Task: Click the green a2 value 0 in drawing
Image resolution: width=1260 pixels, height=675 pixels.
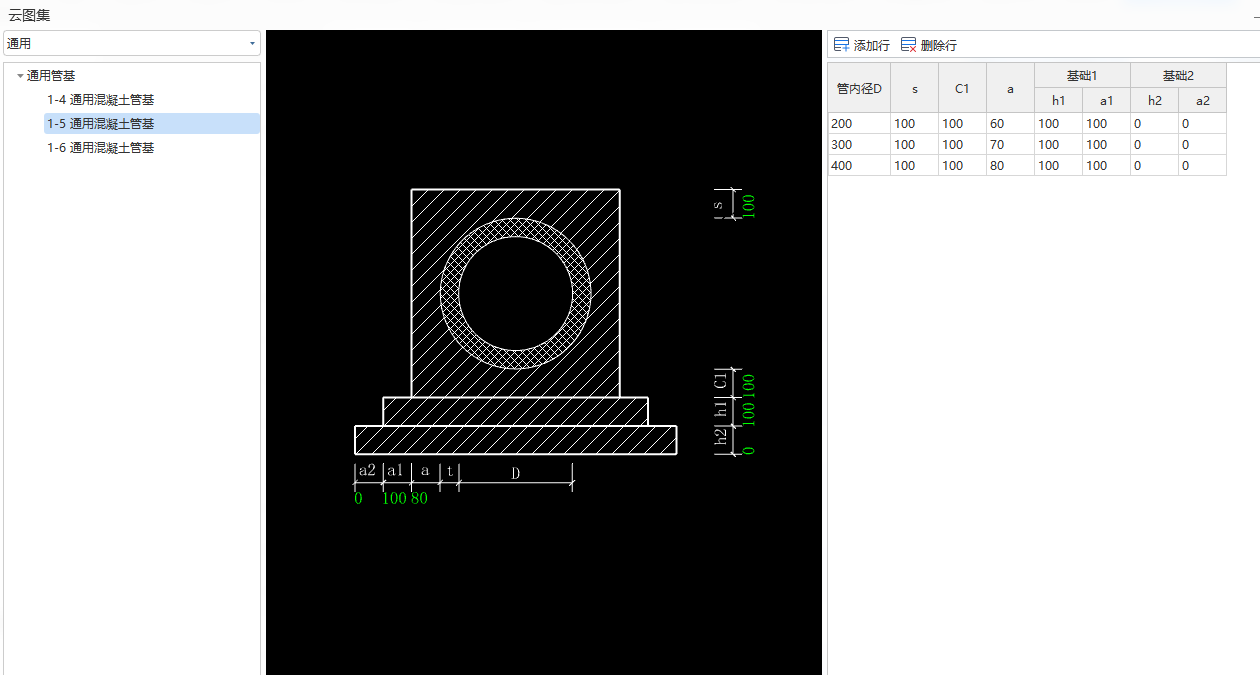Action: click(x=358, y=498)
